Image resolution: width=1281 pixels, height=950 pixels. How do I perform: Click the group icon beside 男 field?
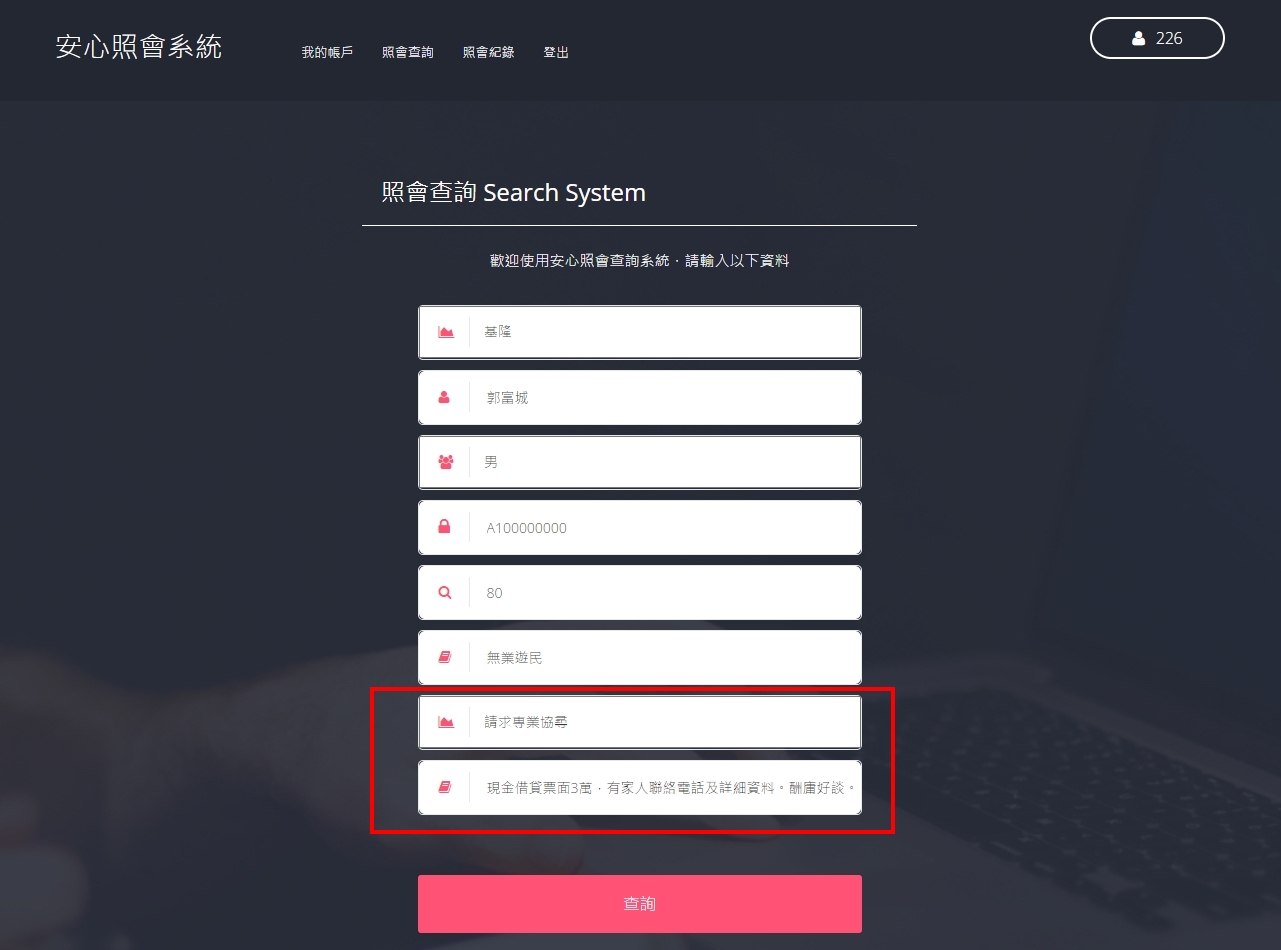click(x=446, y=462)
